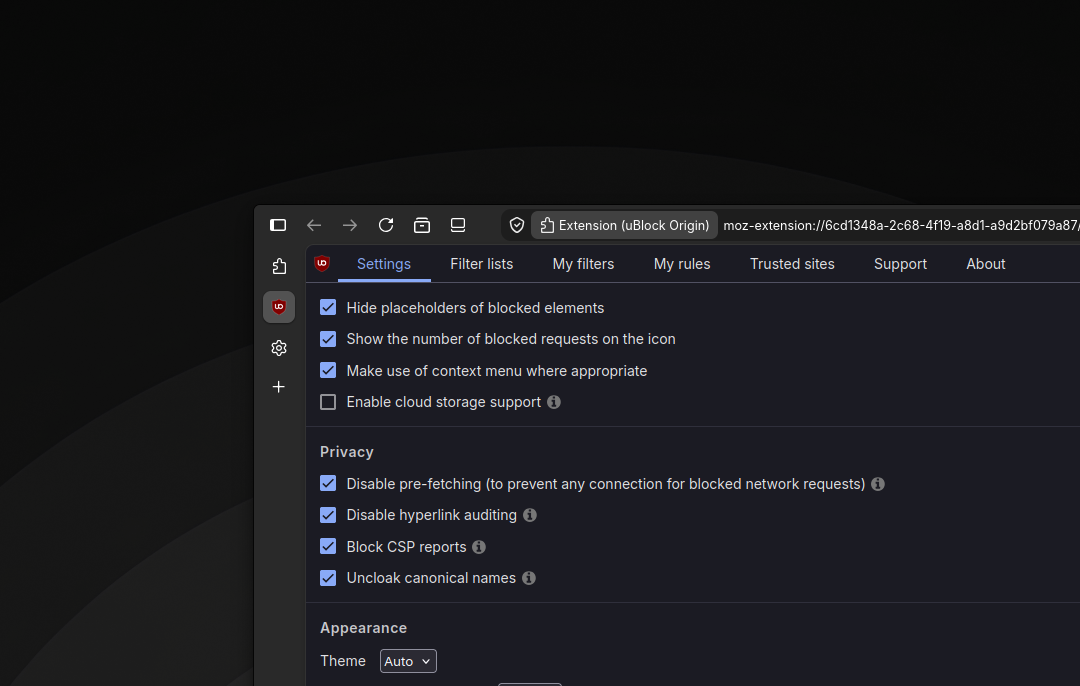Open the tracking protection shield icon
Screen dimensions: 1080x686
tap(517, 225)
